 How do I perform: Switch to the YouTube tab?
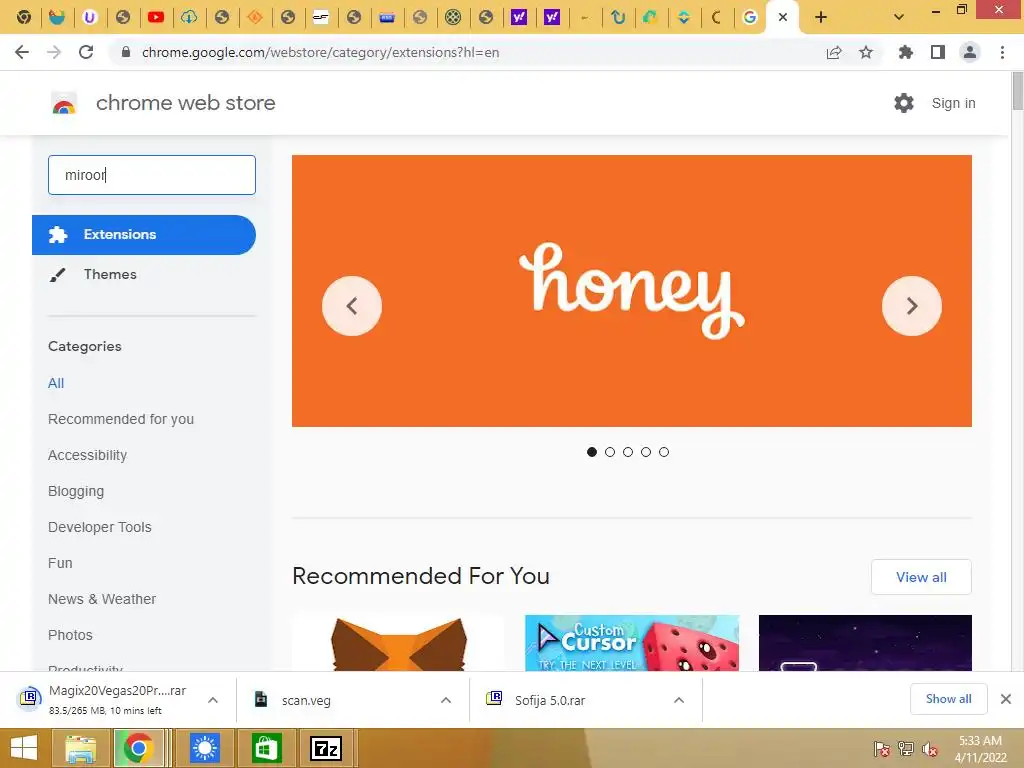click(155, 17)
